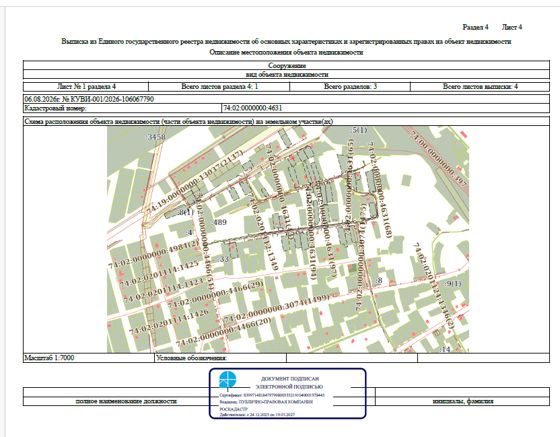This screenshot has width=560, height=437.
Task: Click the cell "Всего листов раздела 4: 1"
Action: [219, 86]
